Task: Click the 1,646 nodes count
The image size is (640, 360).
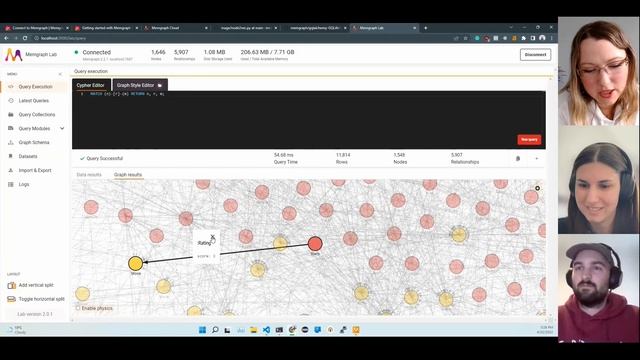Action: [158, 52]
